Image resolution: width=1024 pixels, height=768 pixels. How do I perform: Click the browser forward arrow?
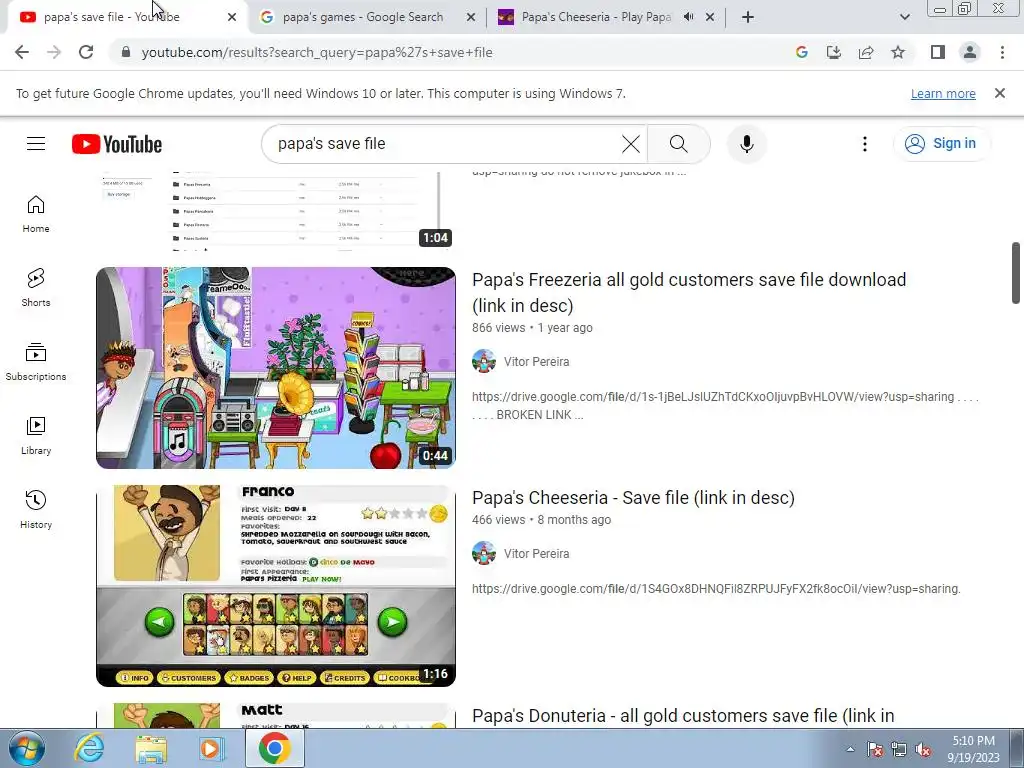(x=54, y=52)
